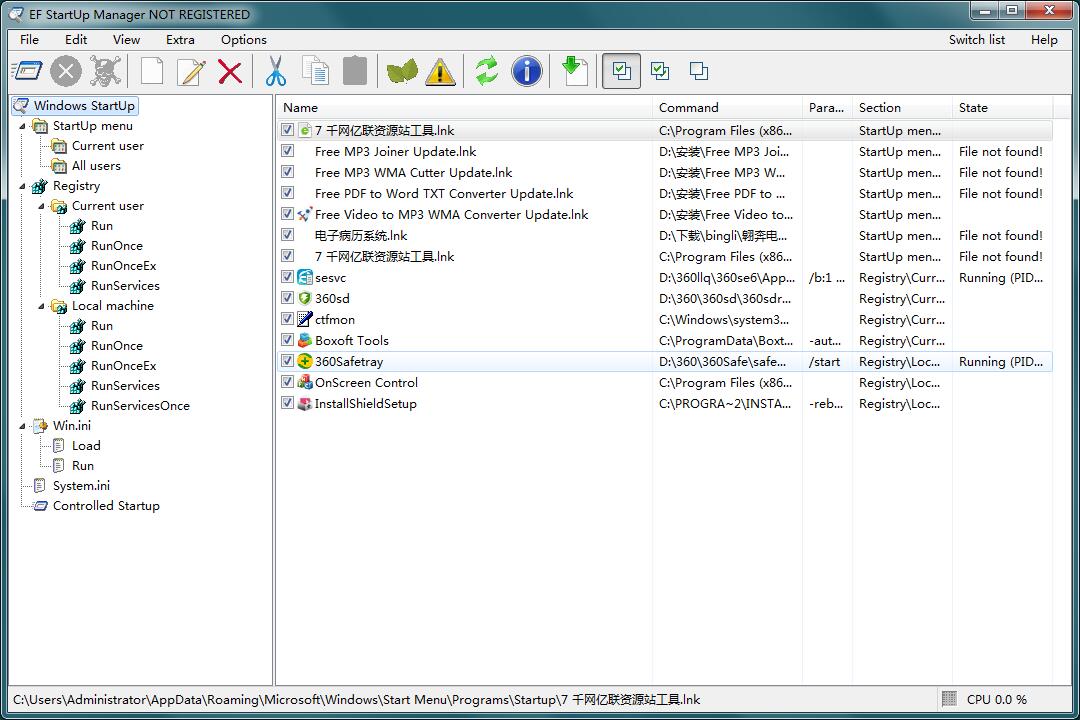1080x720 pixels.
Task: Open the Options menu
Action: (x=244, y=39)
